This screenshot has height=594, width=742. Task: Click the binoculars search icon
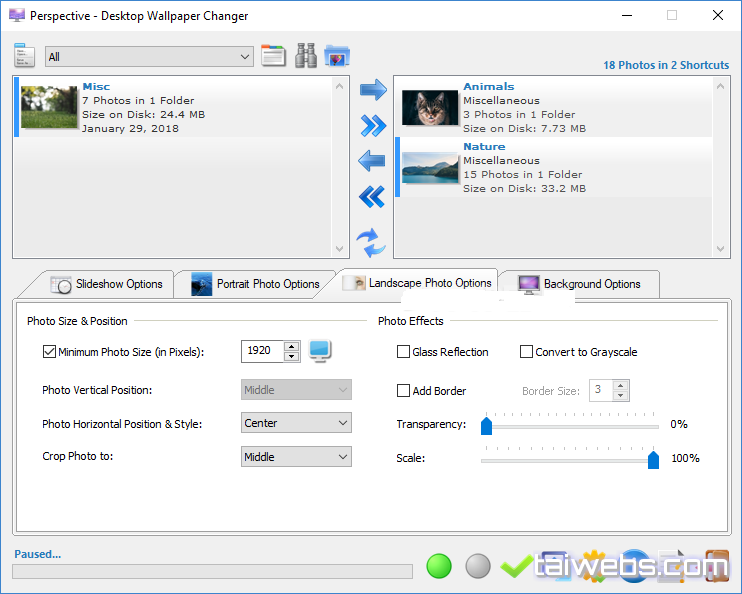pyautogui.click(x=306, y=56)
